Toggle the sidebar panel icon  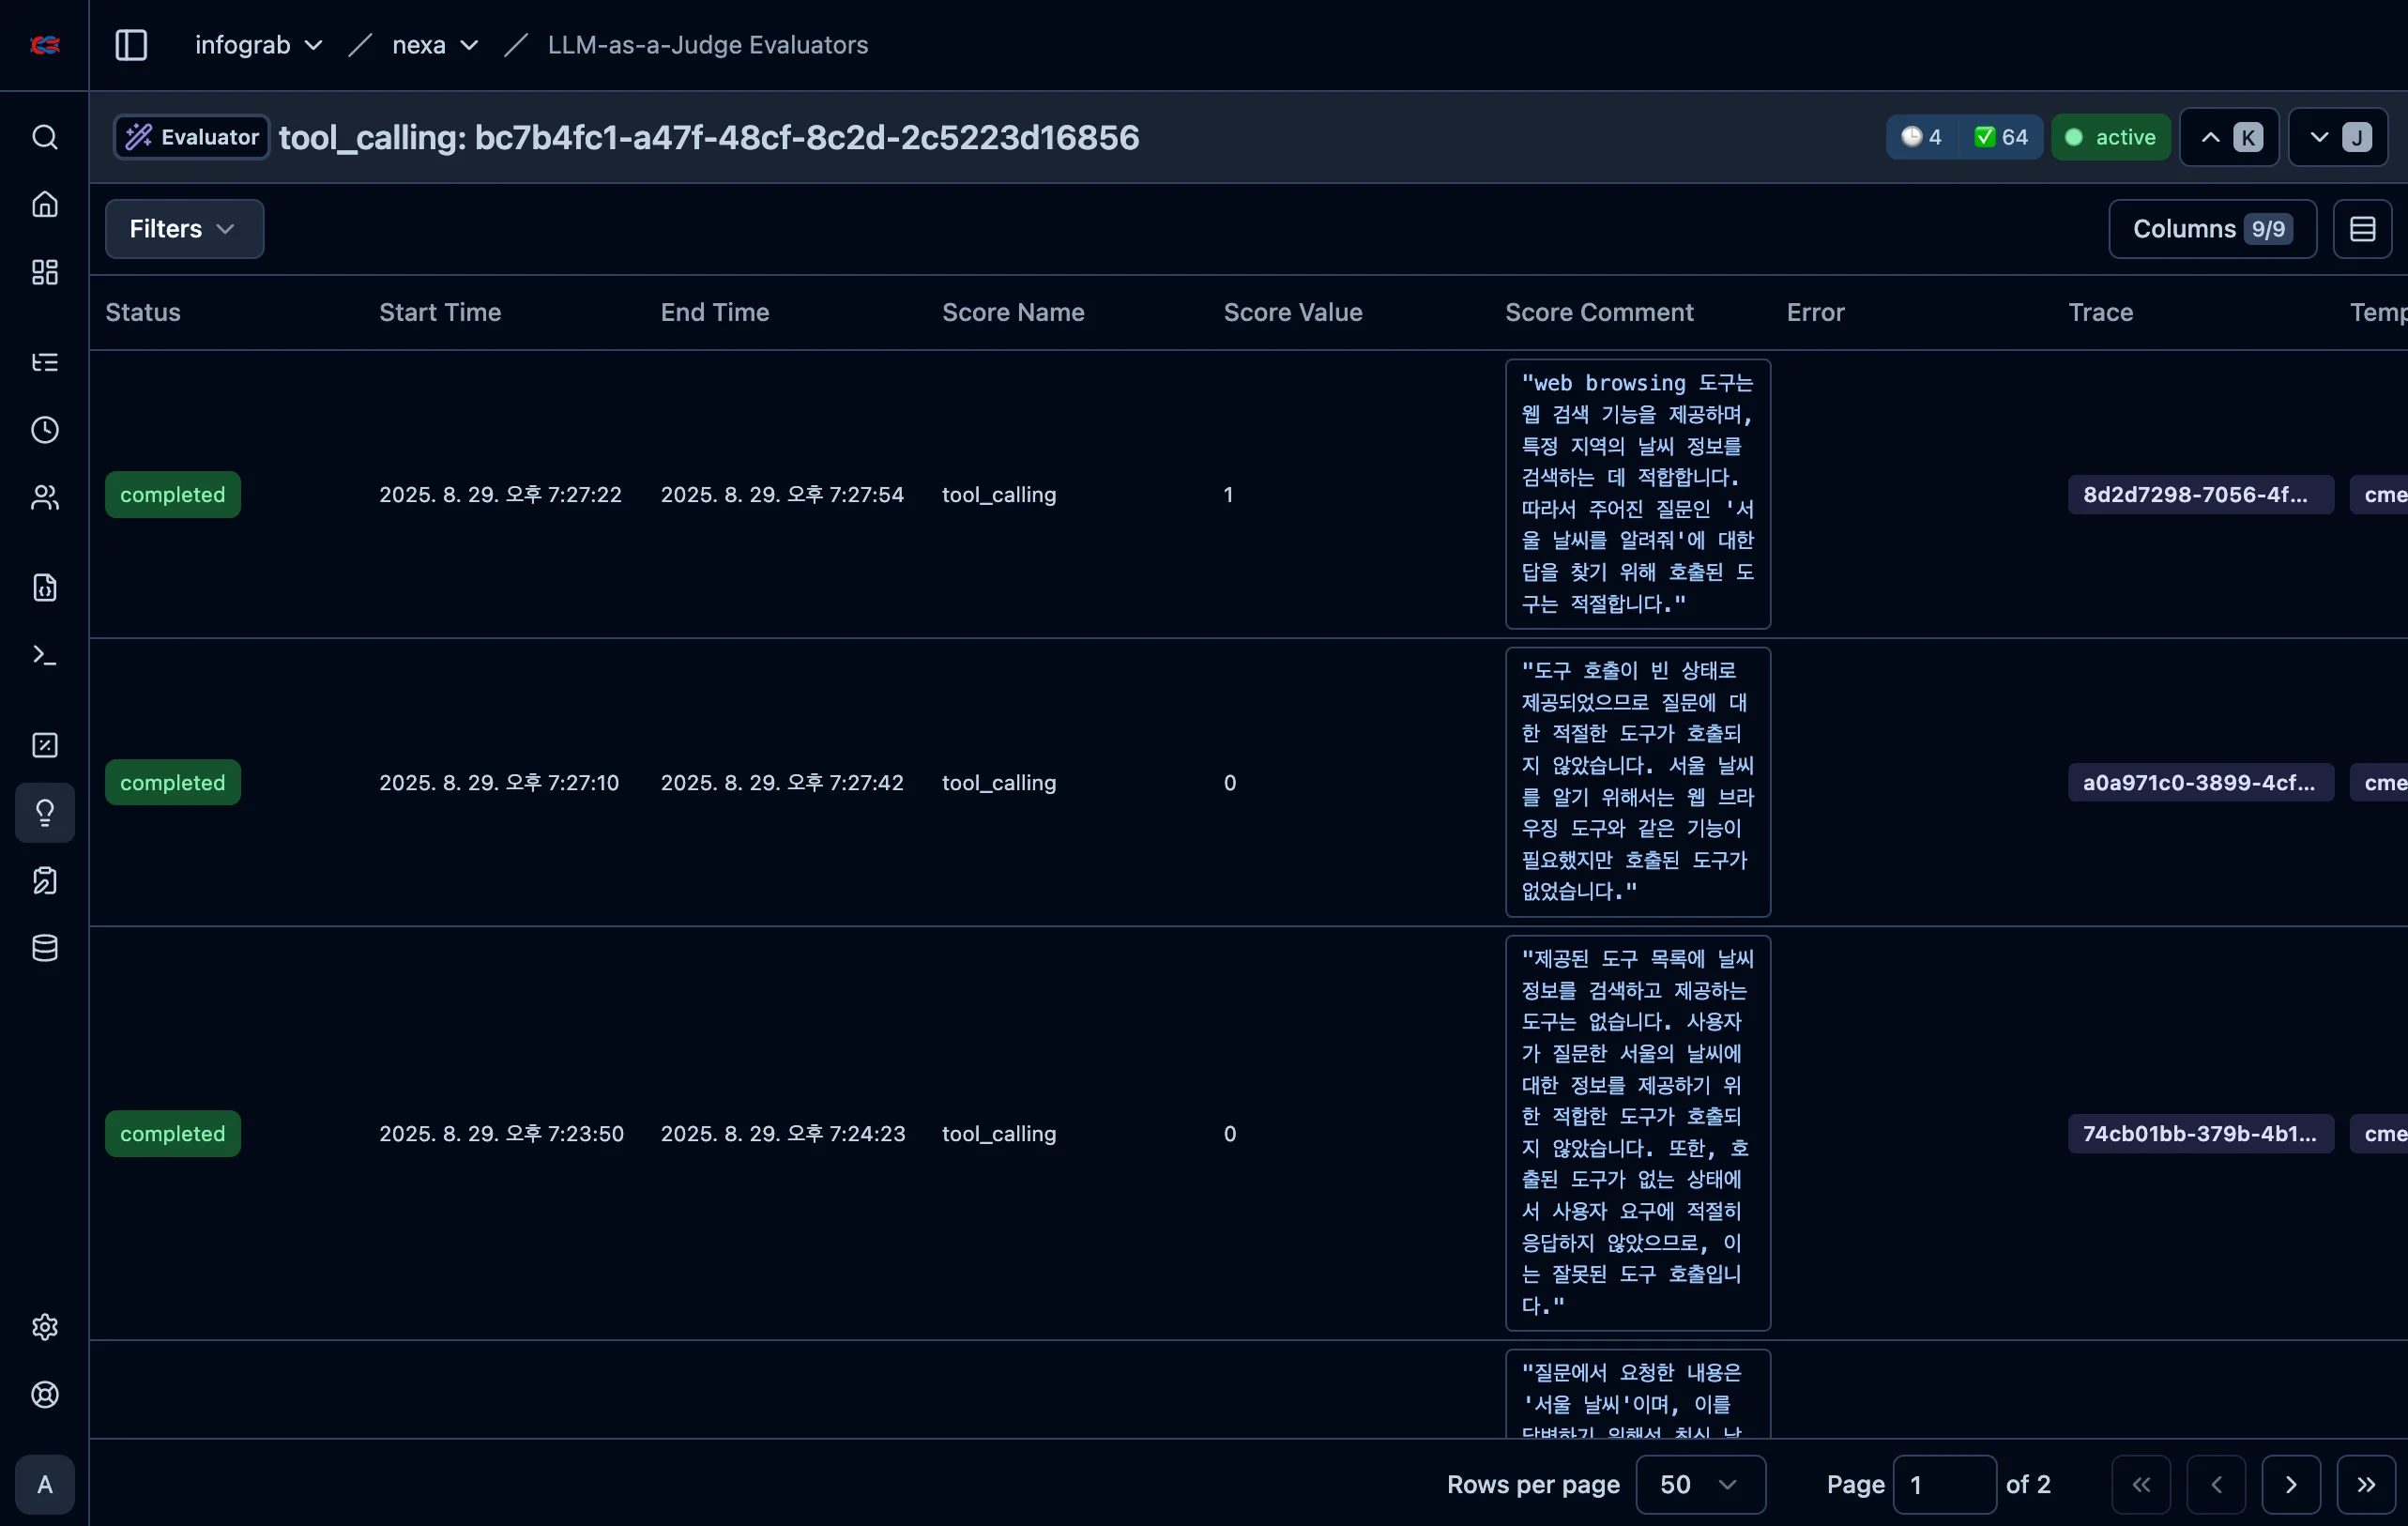click(x=131, y=45)
